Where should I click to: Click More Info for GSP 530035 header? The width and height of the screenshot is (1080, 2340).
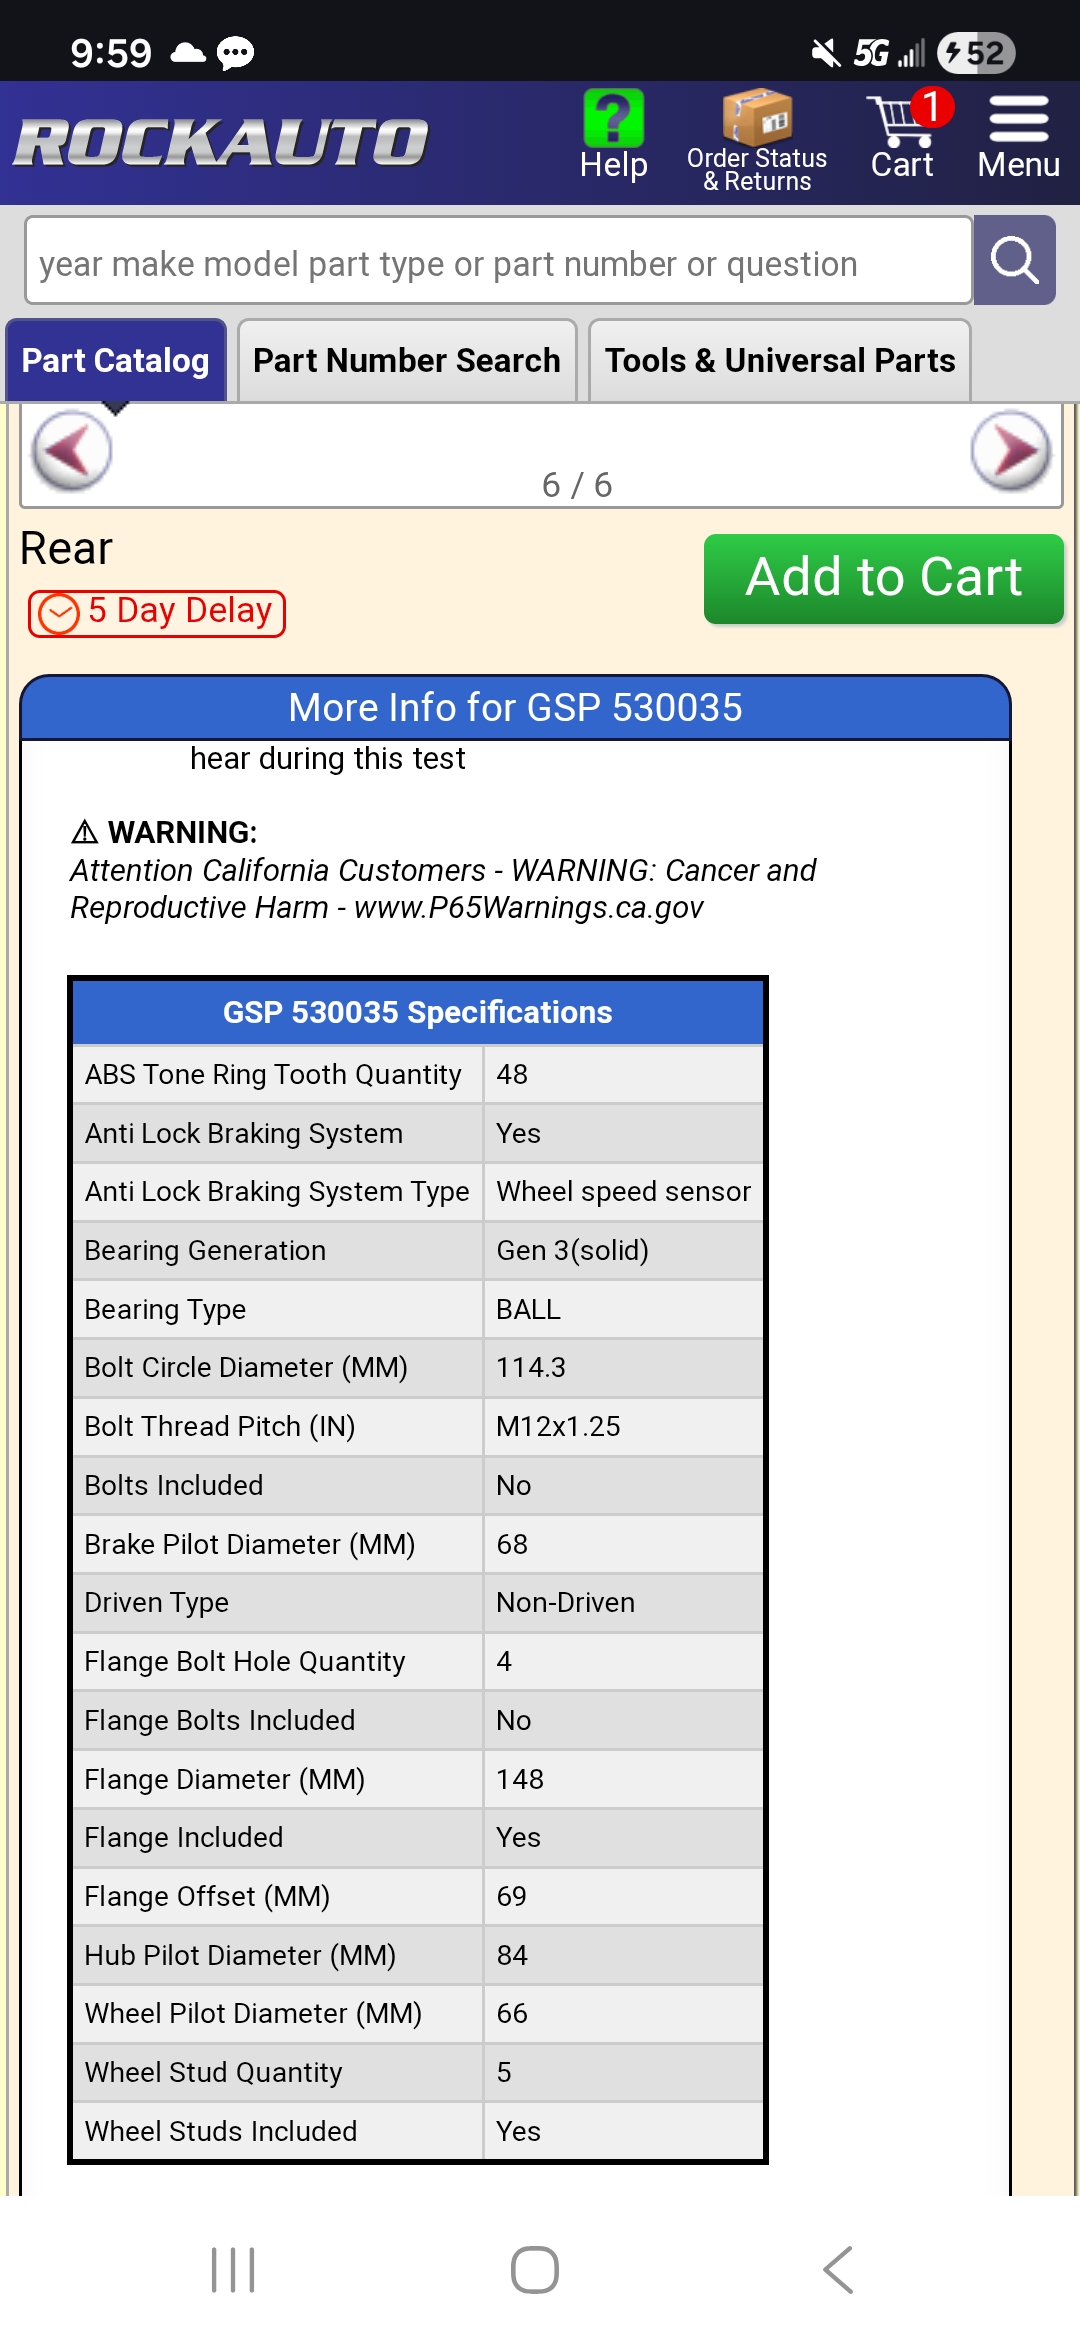[x=515, y=708]
